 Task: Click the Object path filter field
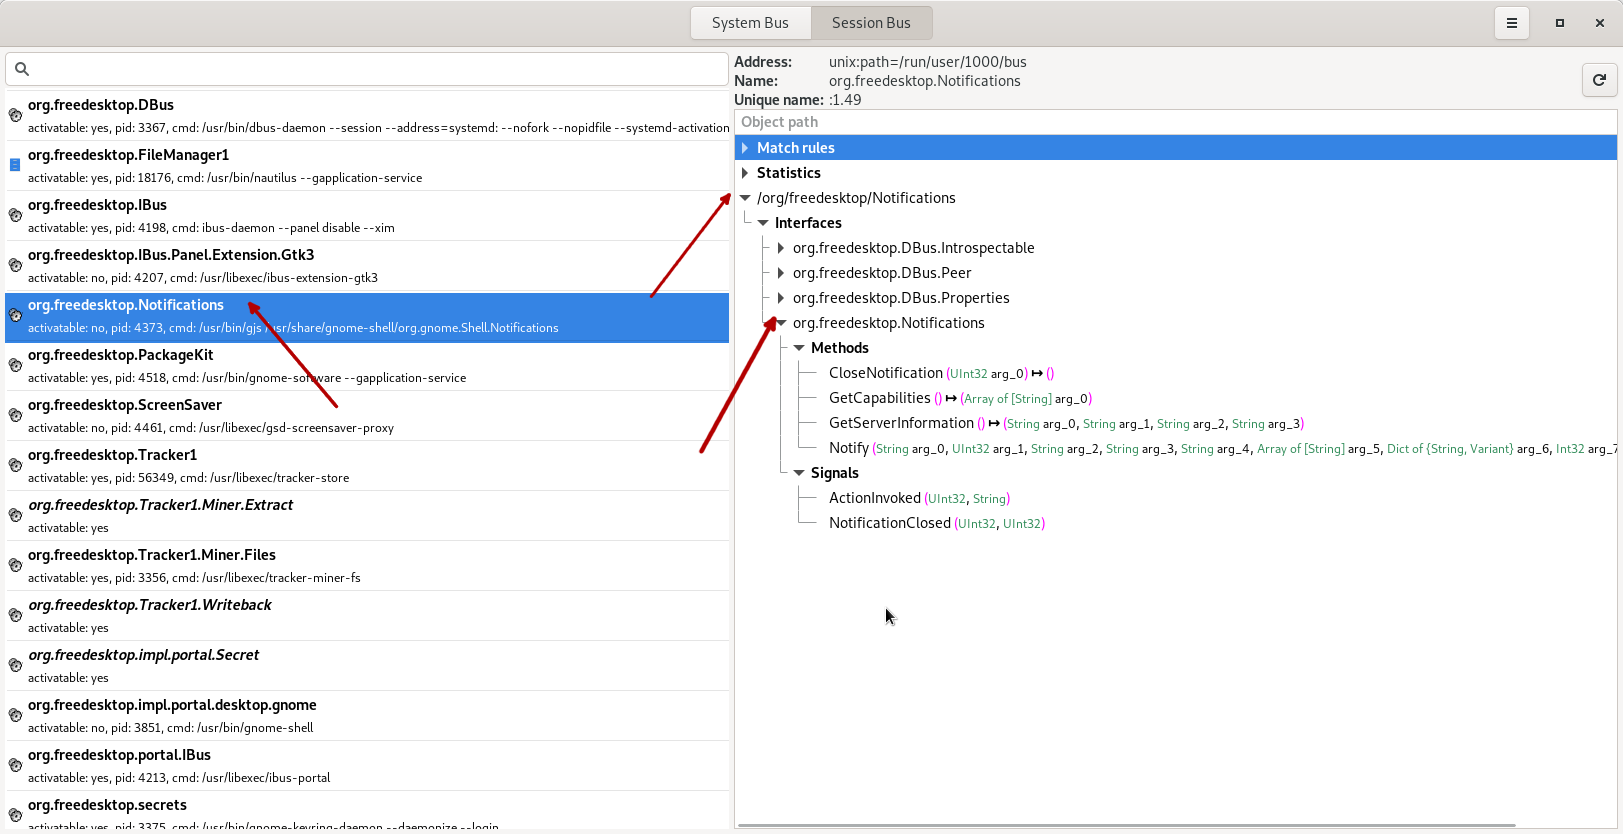point(1176,122)
